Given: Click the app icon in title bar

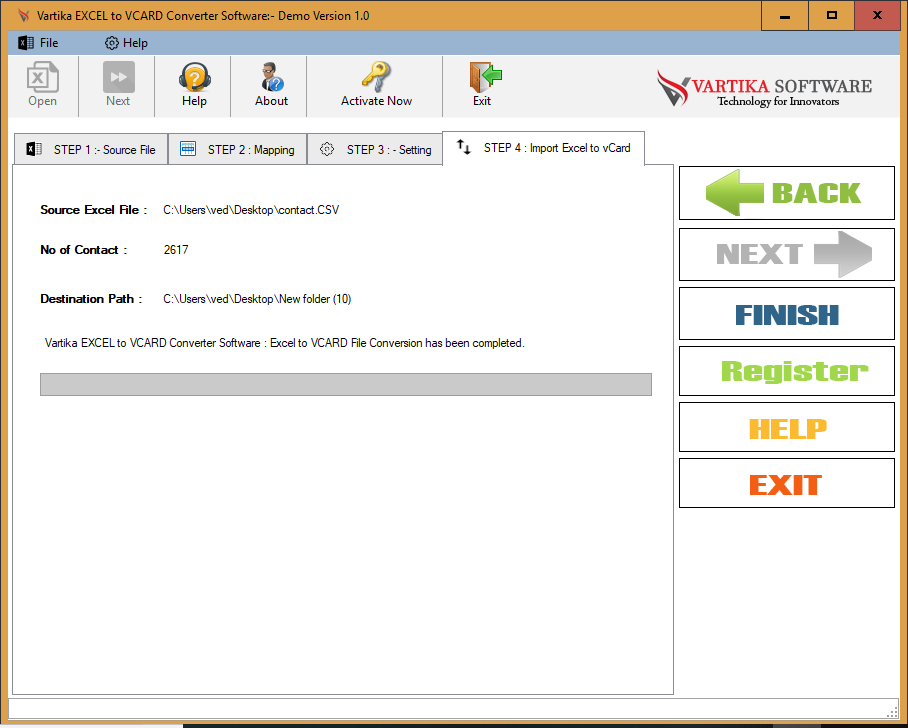Looking at the screenshot, I should coord(24,16).
